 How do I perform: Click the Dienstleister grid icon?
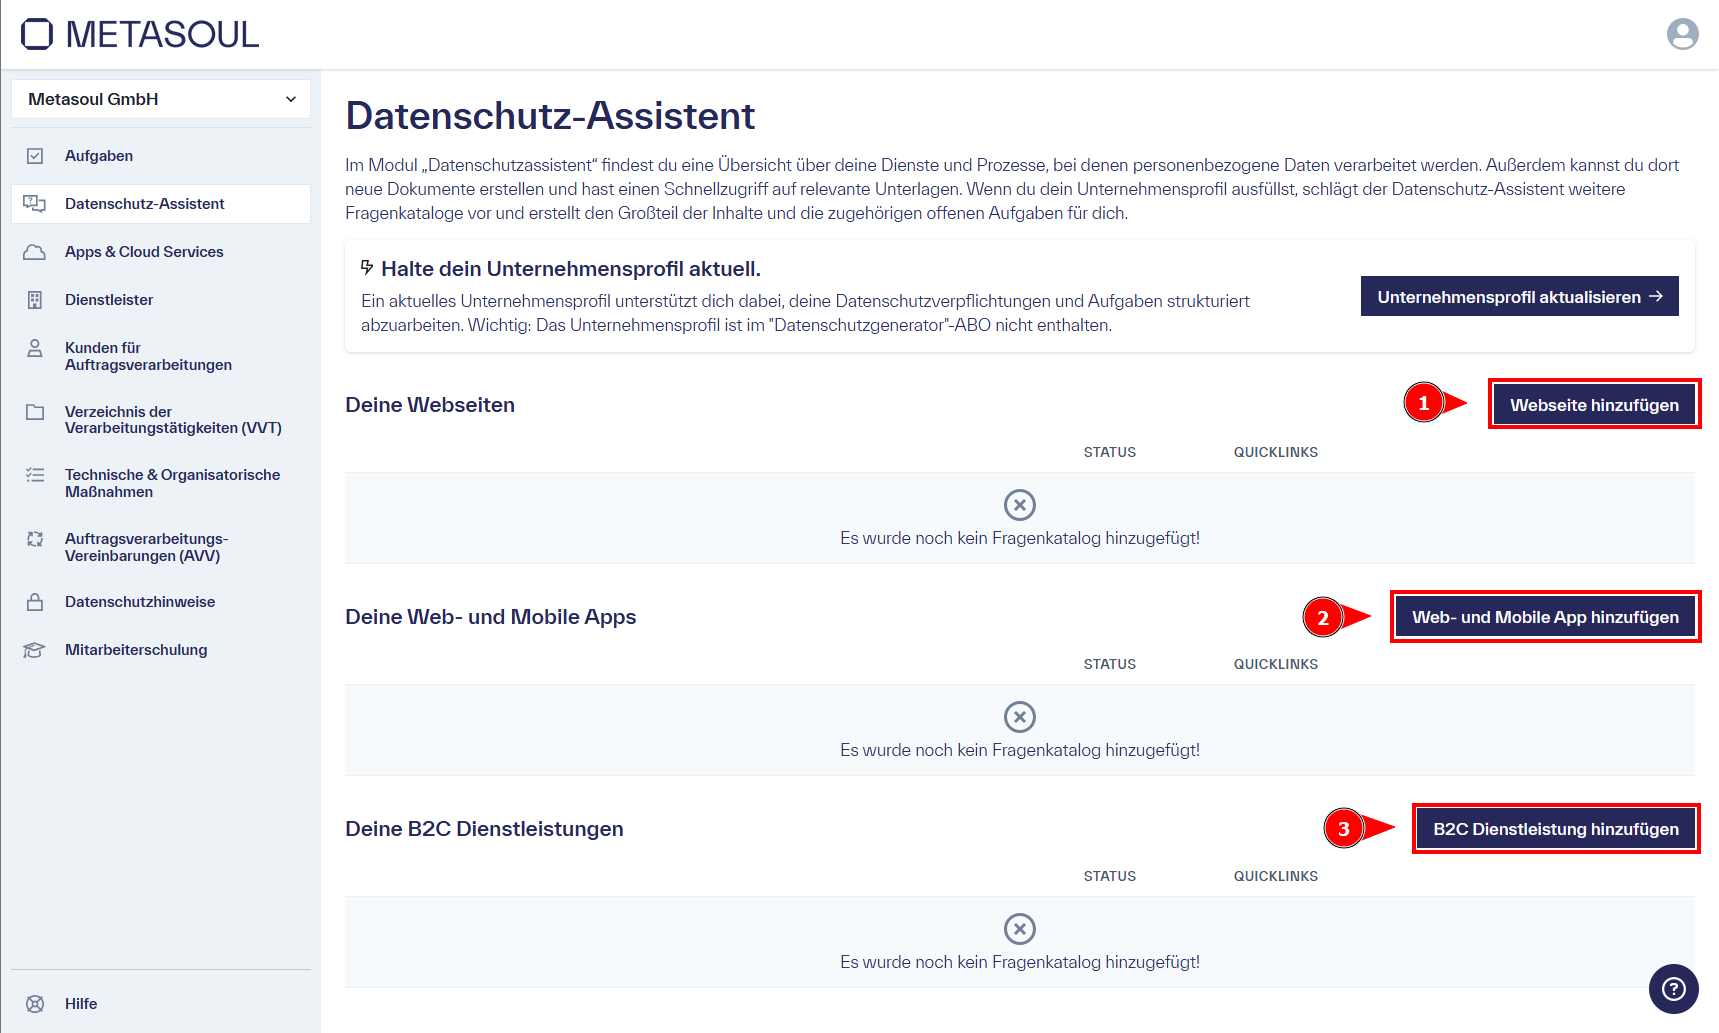[x=35, y=299]
